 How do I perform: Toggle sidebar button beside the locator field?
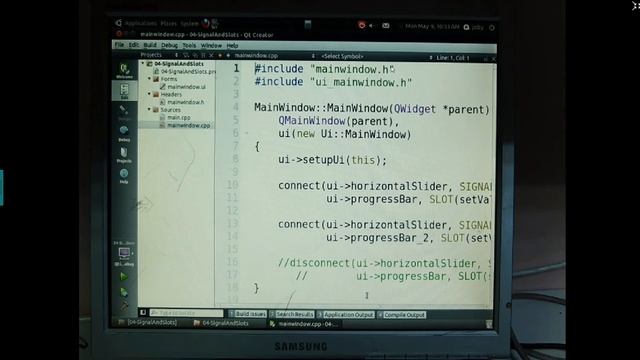click(x=143, y=313)
